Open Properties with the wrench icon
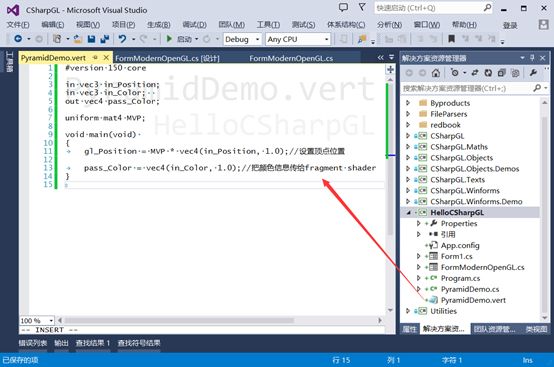Image resolution: width=554 pixels, height=367 pixels. click(x=533, y=73)
